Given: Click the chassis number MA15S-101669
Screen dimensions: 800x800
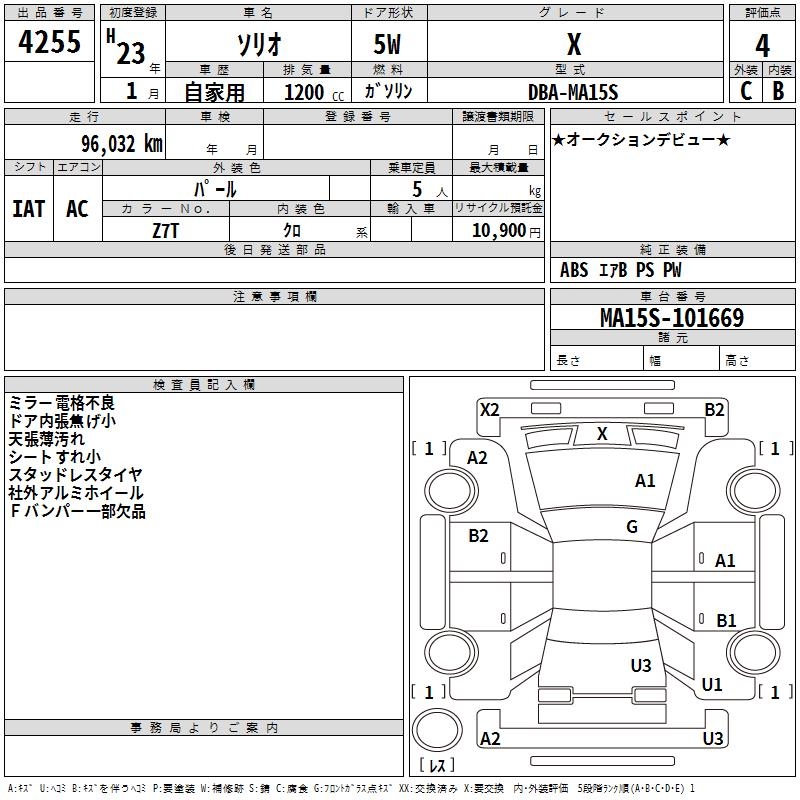Looking at the screenshot, I should point(672,318).
